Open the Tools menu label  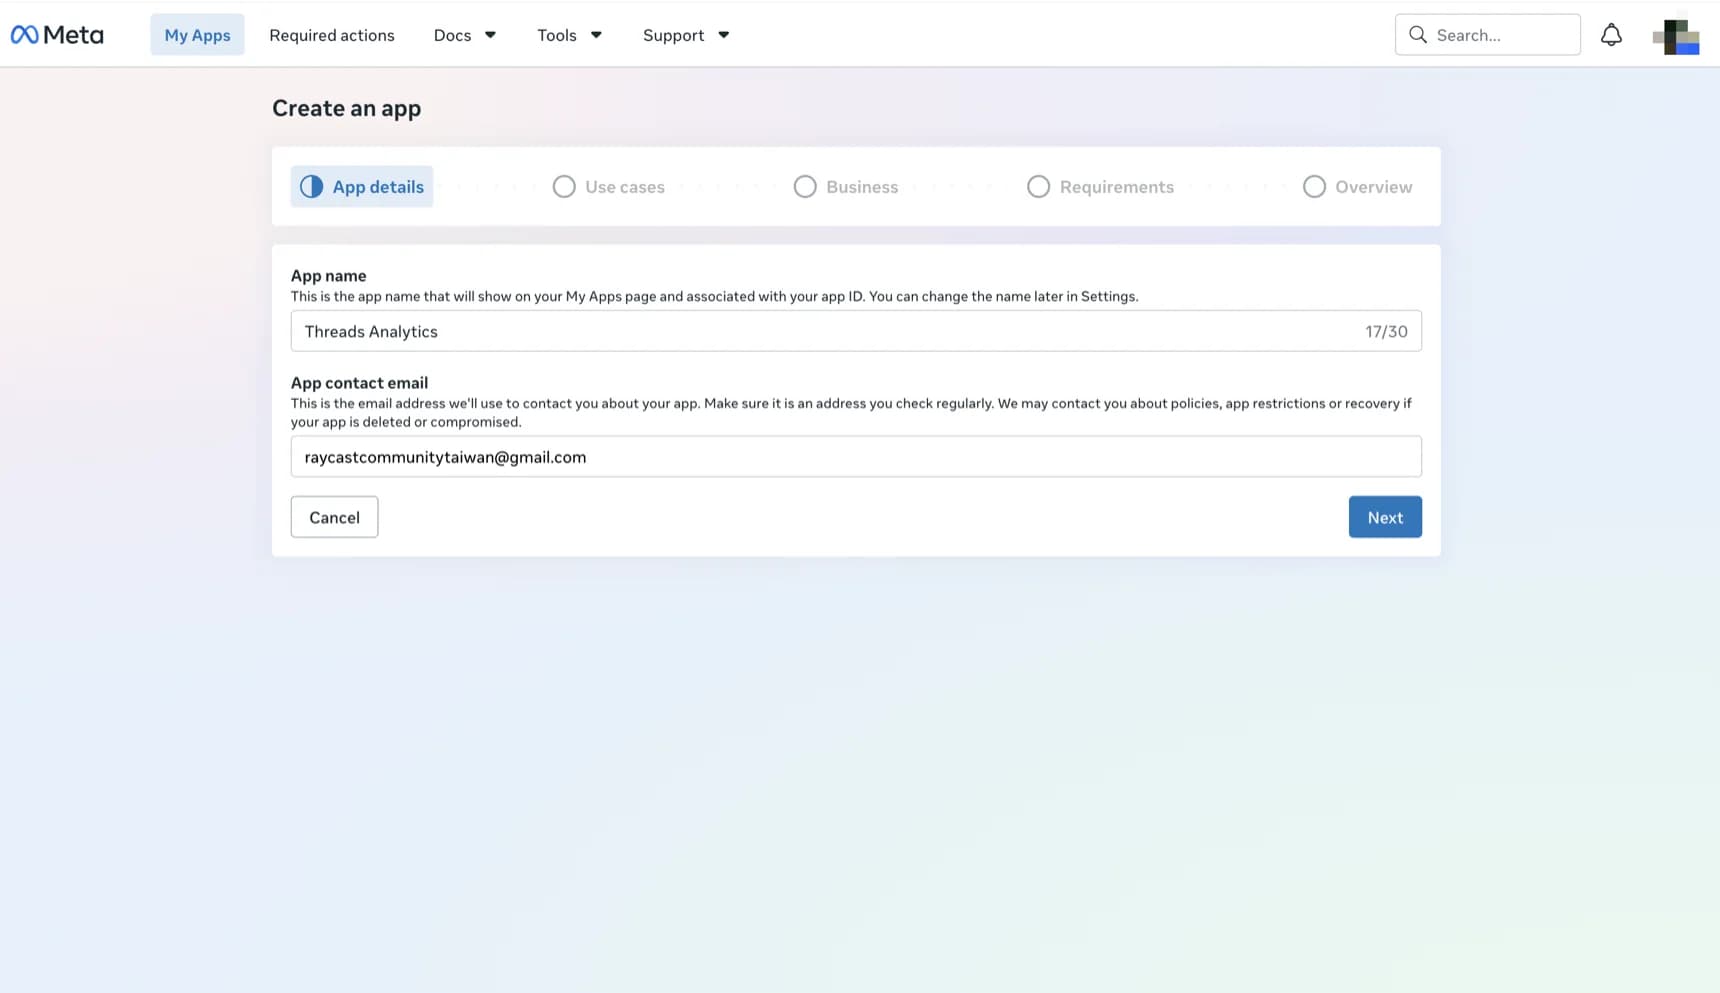(x=557, y=35)
